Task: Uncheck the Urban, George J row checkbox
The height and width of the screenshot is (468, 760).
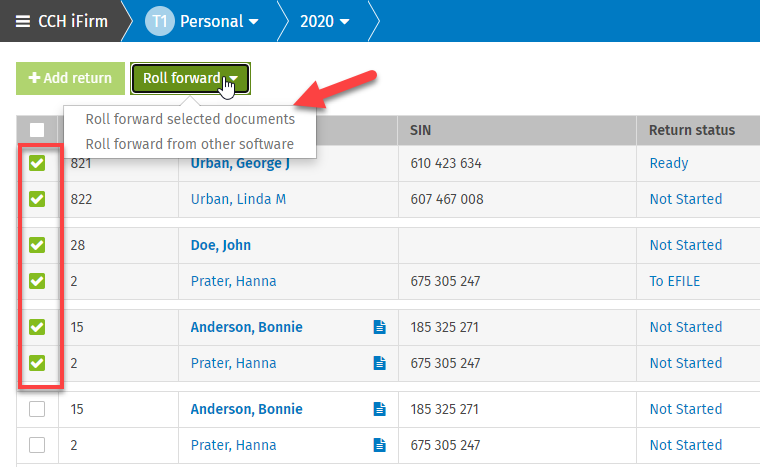Action: 37,163
